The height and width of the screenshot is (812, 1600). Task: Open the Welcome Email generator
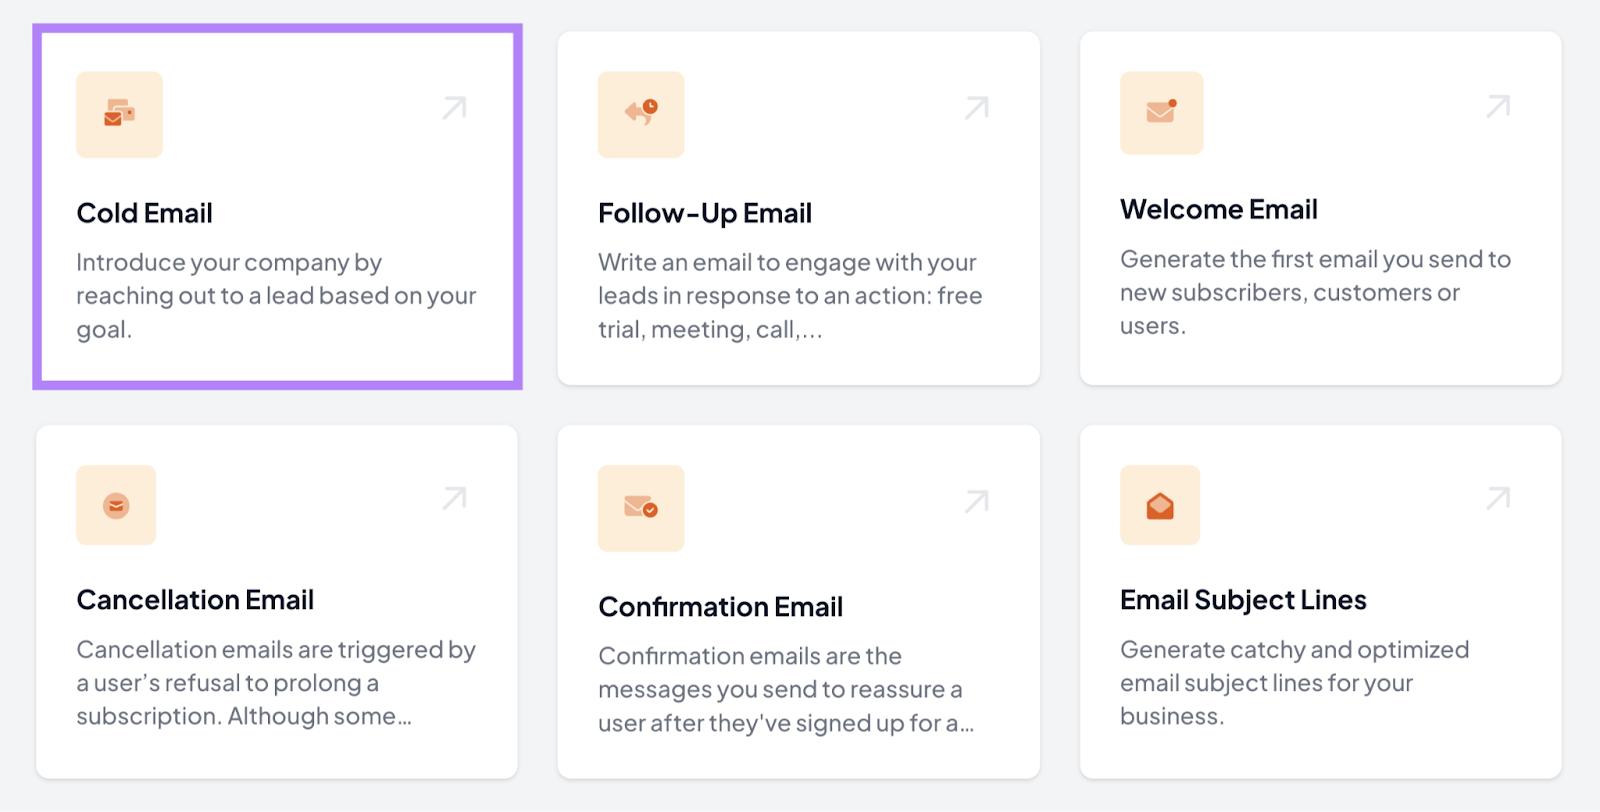[x=1218, y=209]
